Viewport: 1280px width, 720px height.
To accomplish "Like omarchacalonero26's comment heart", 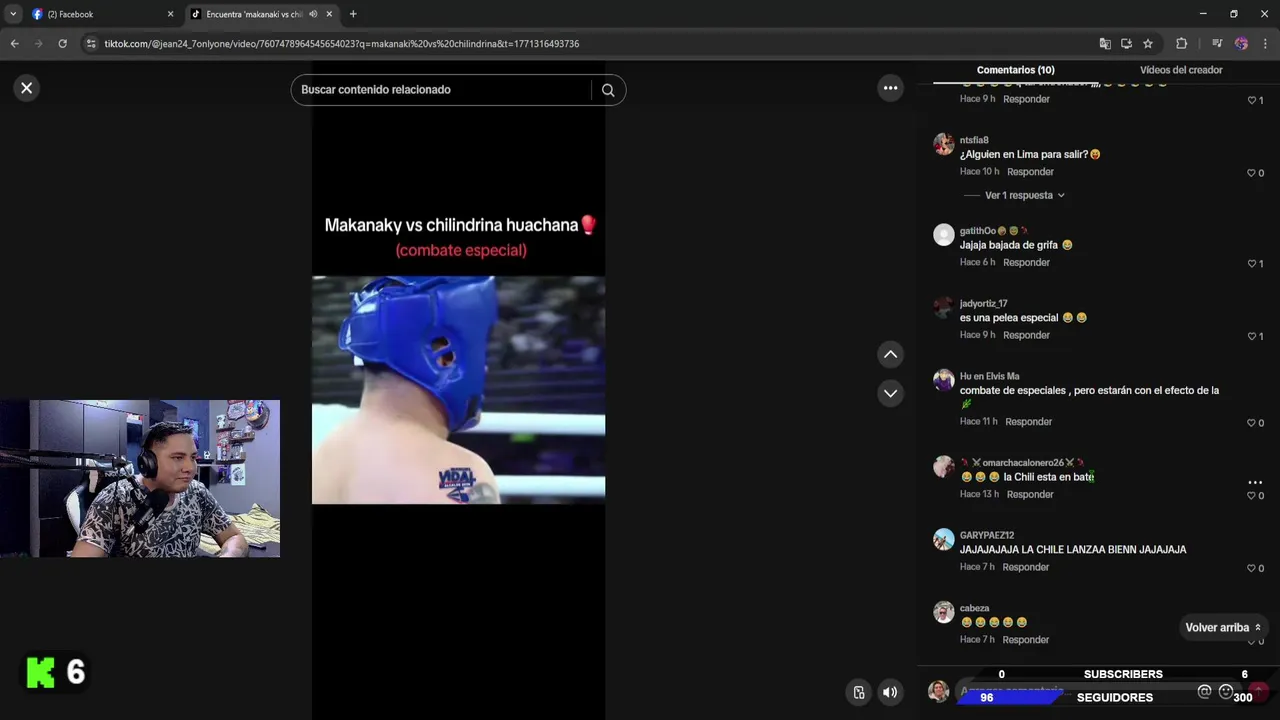I will pyautogui.click(x=1251, y=496).
